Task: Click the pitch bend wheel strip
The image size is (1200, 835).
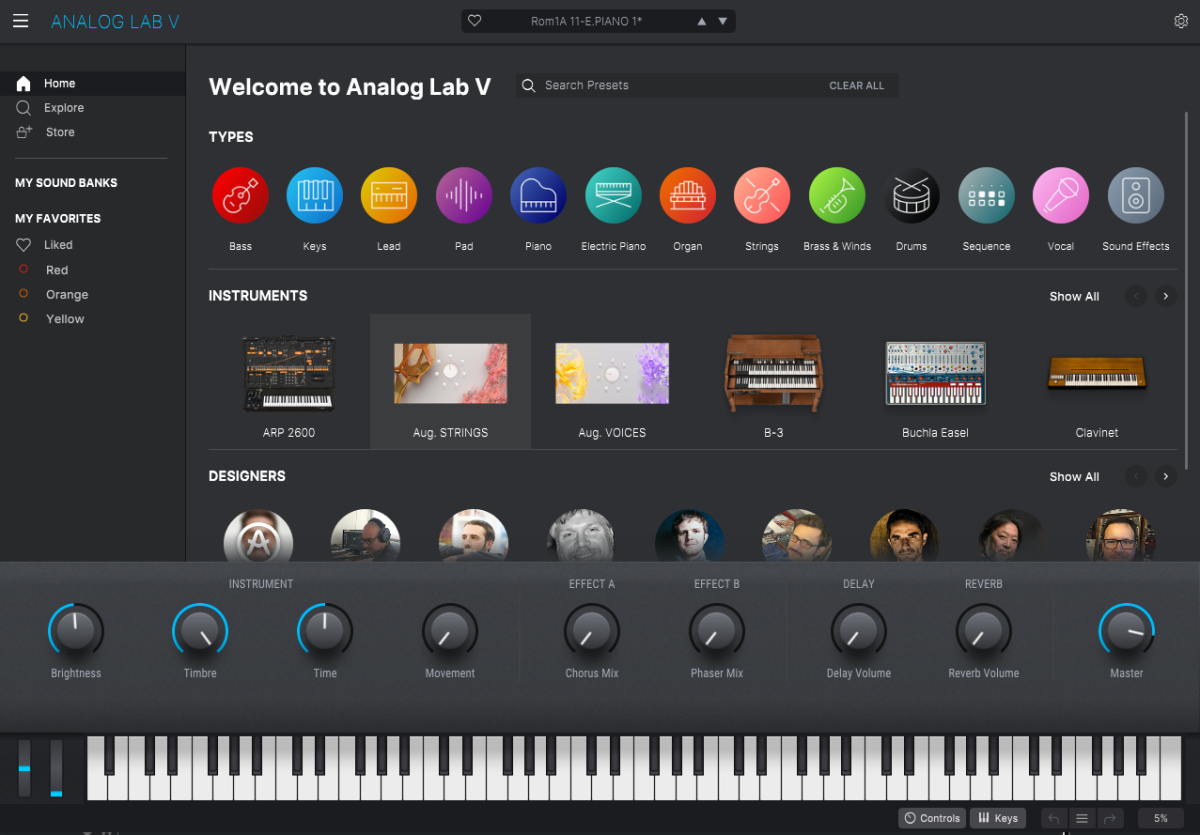Action: [x=24, y=768]
